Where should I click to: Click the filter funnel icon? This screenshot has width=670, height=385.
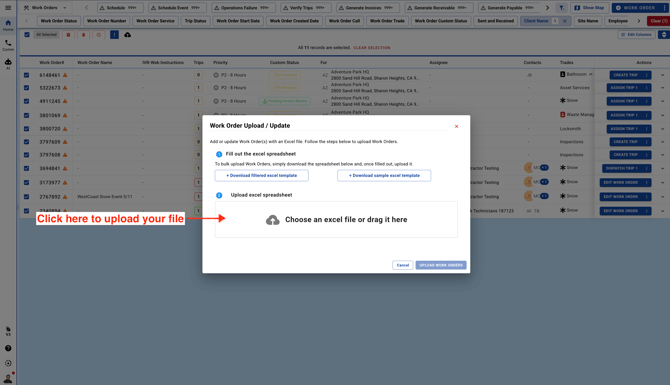coord(561,8)
